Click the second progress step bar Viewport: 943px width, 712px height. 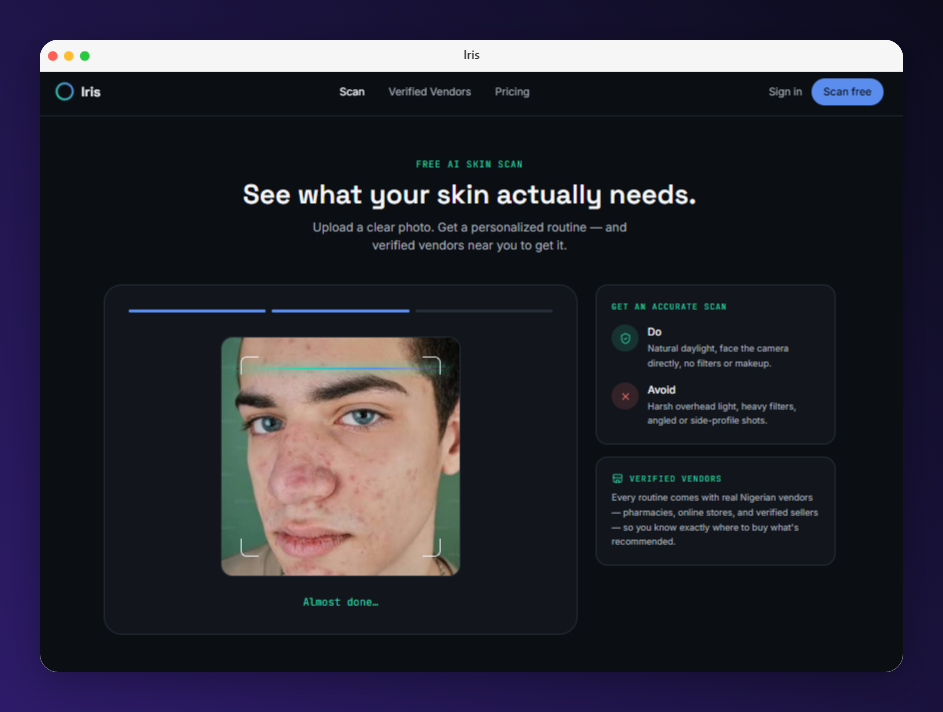coord(340,311)
